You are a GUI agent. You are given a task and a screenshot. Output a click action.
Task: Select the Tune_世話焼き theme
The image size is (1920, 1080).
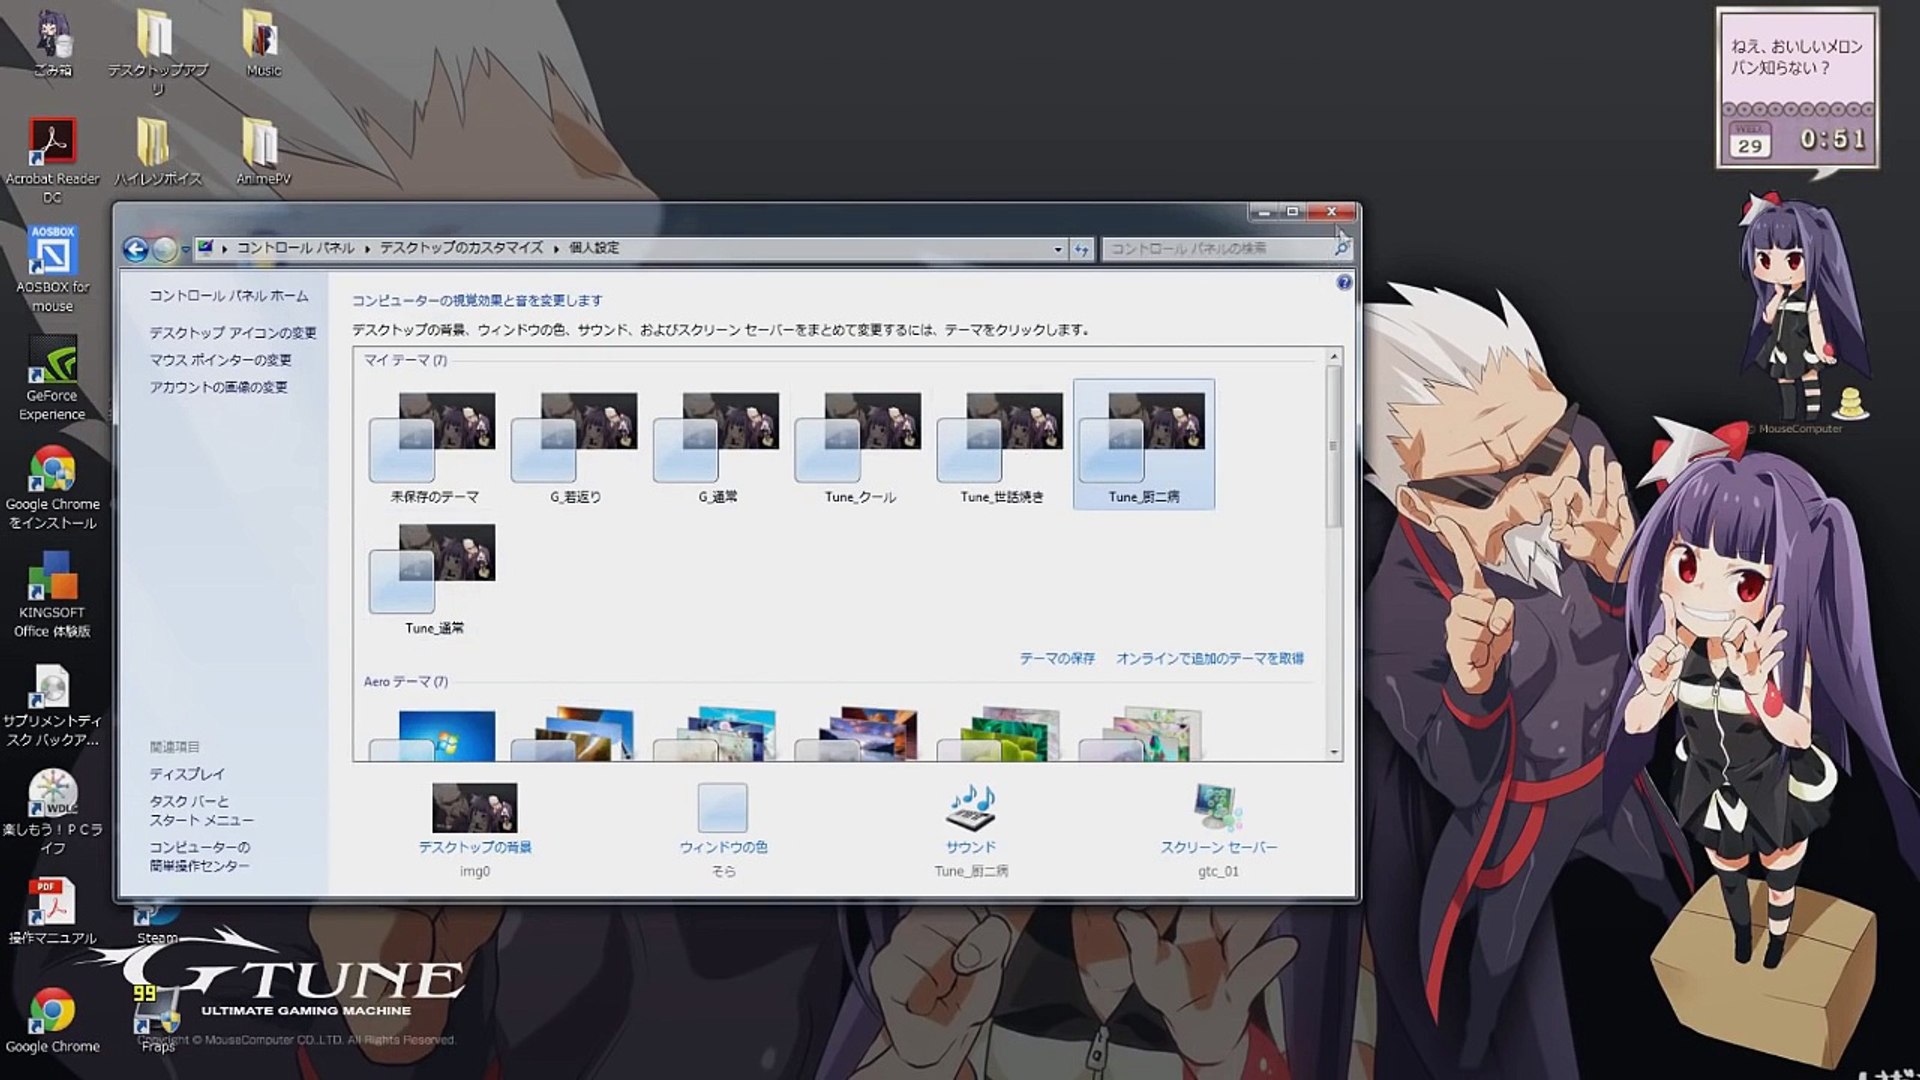click(1001, 445)
